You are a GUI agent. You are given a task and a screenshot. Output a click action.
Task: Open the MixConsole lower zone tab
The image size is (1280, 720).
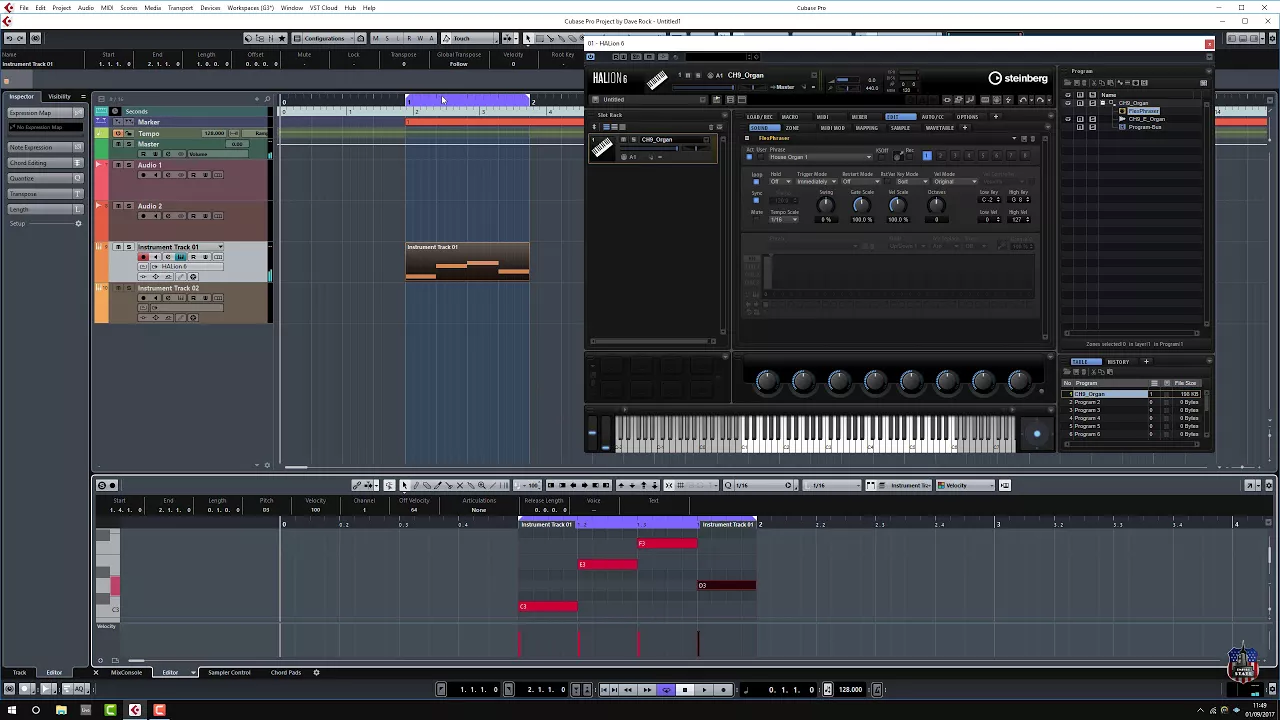(x=126, y=672)
